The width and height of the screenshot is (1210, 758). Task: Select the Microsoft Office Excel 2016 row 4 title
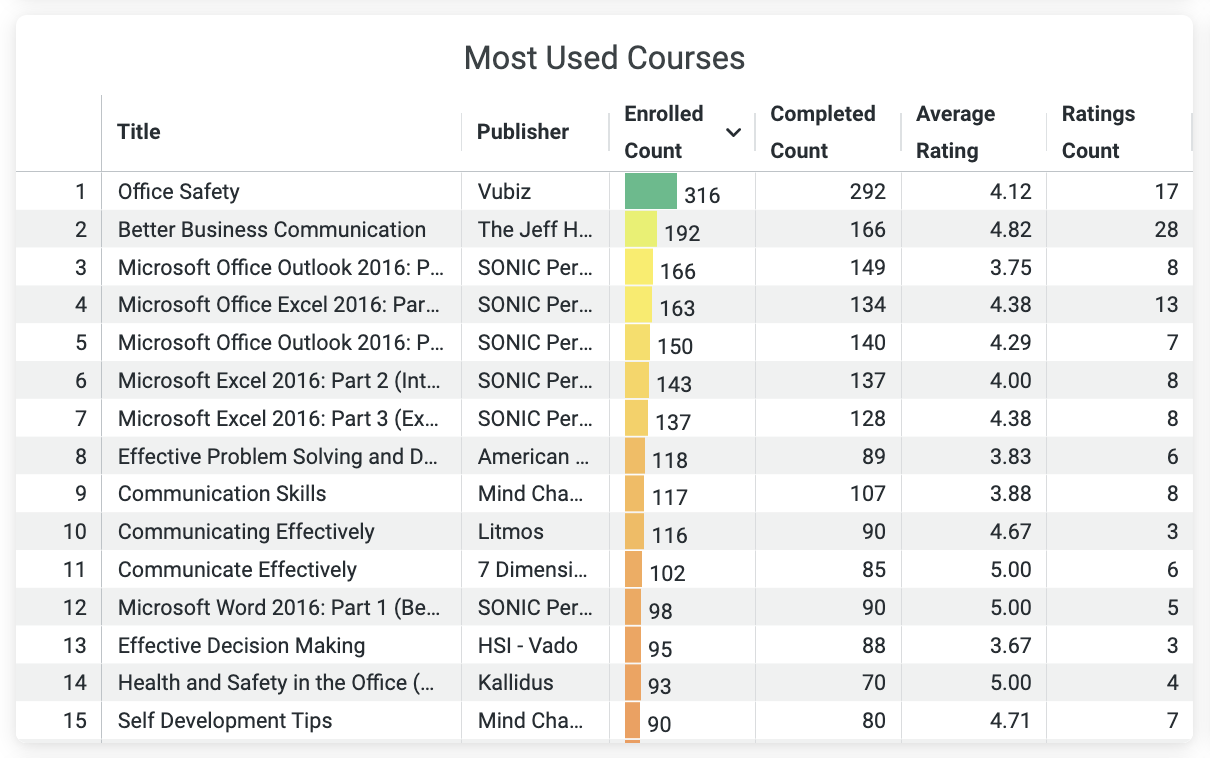coord(279,305)
